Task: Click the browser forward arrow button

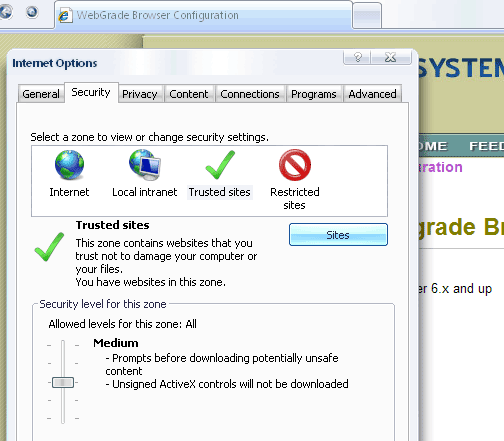Action: point(32,12)
